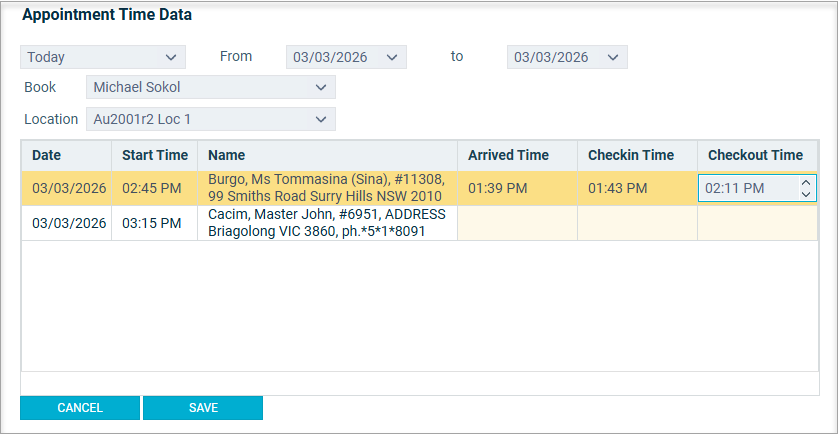Edit the 02:11 PM checkout time field
This screenshot has height=434, width=838.
click(745, 188)
